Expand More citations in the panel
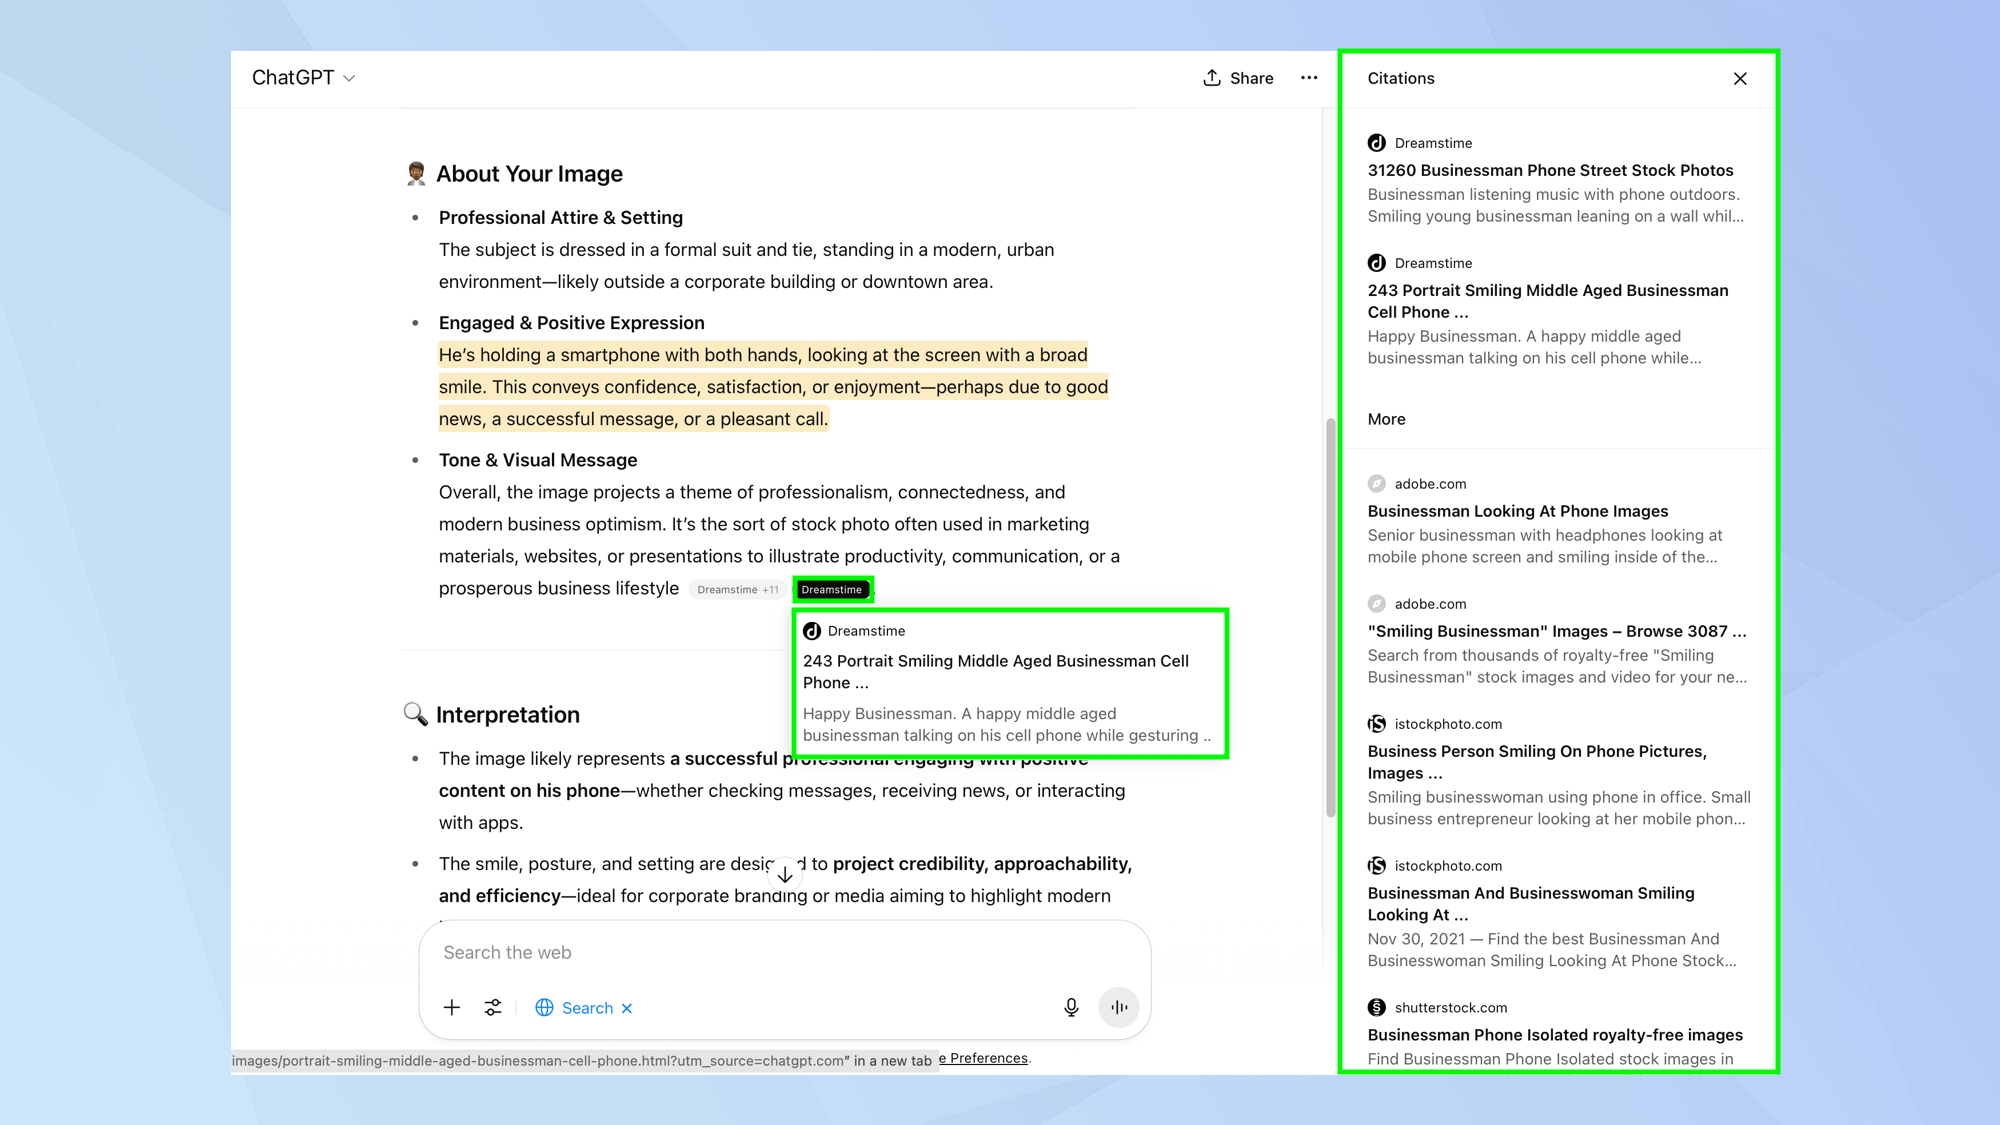 [1386, 419]
